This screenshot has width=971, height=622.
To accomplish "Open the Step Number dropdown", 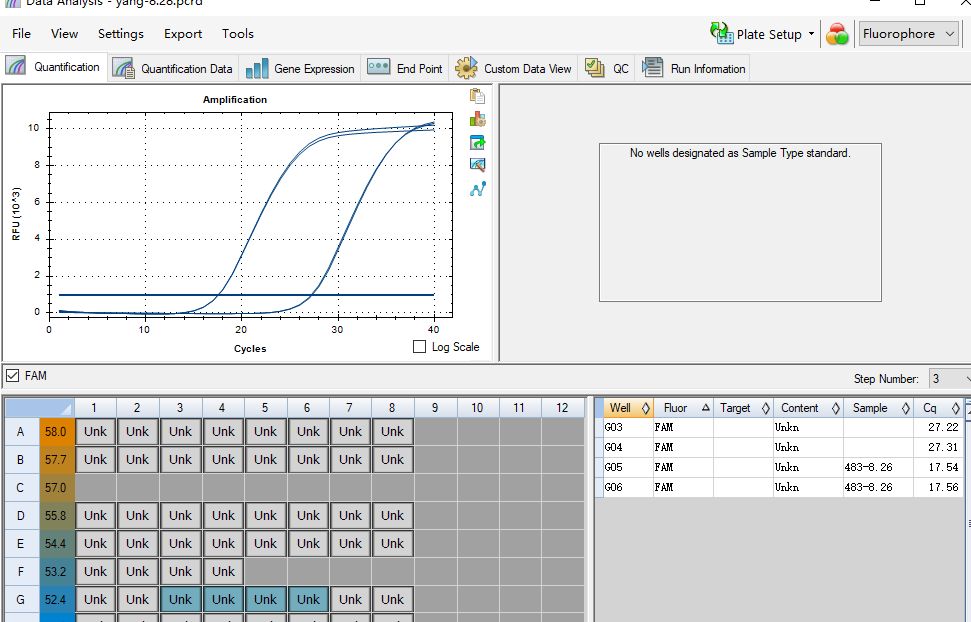I will click(949, 379).
